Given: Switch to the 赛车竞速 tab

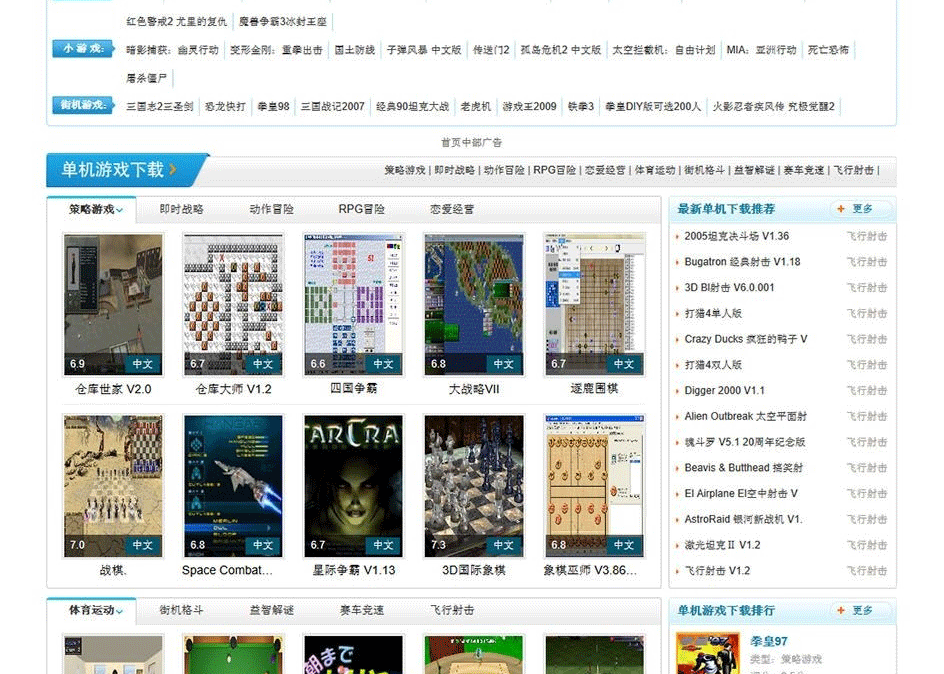Looking at the screenshot, I should [x=362, y=610].
